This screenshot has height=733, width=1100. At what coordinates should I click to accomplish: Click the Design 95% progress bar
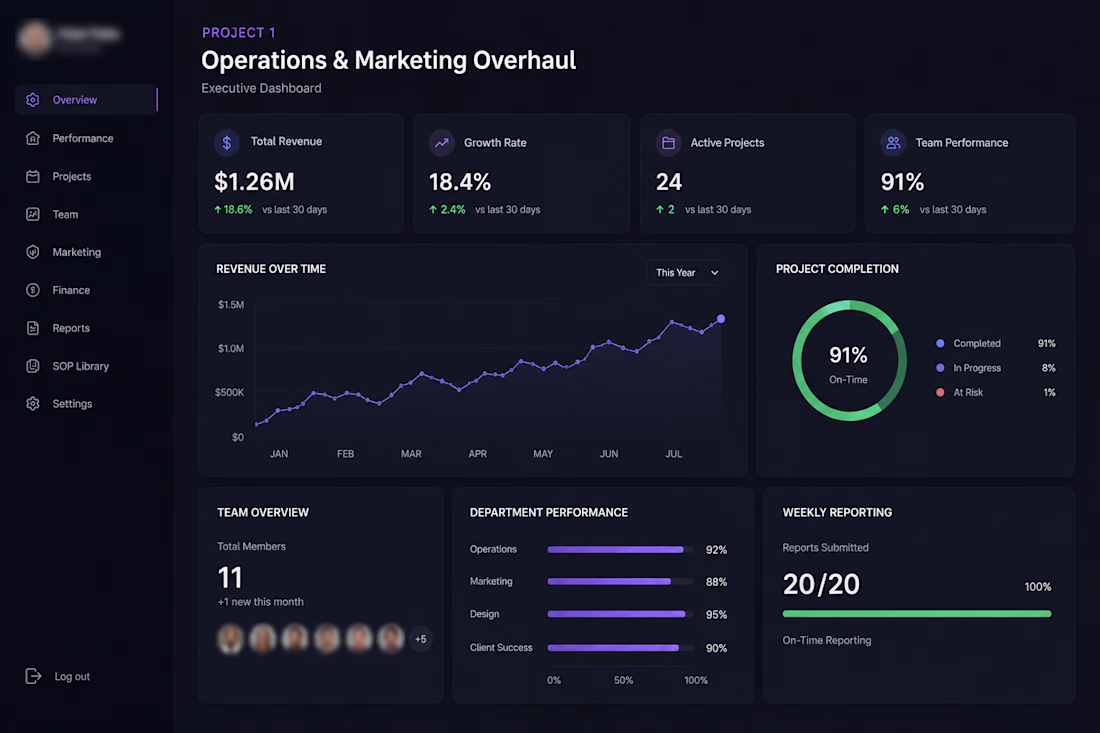[620, 614]
